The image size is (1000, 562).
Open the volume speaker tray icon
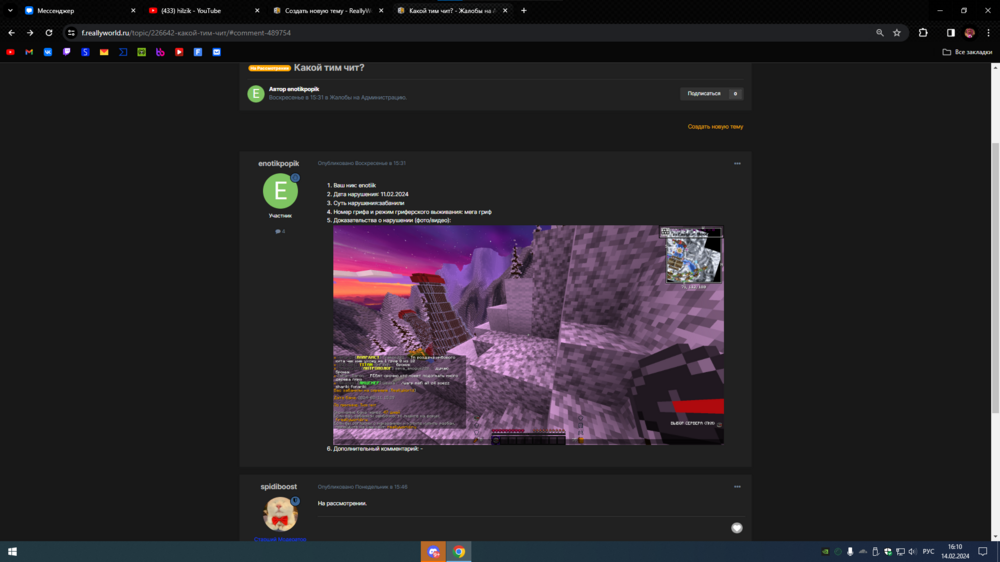913,552
